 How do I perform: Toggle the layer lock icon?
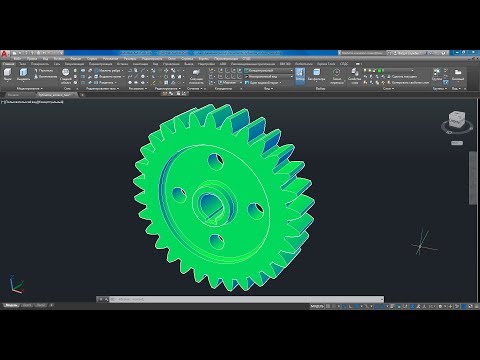(x=374, y=71)
